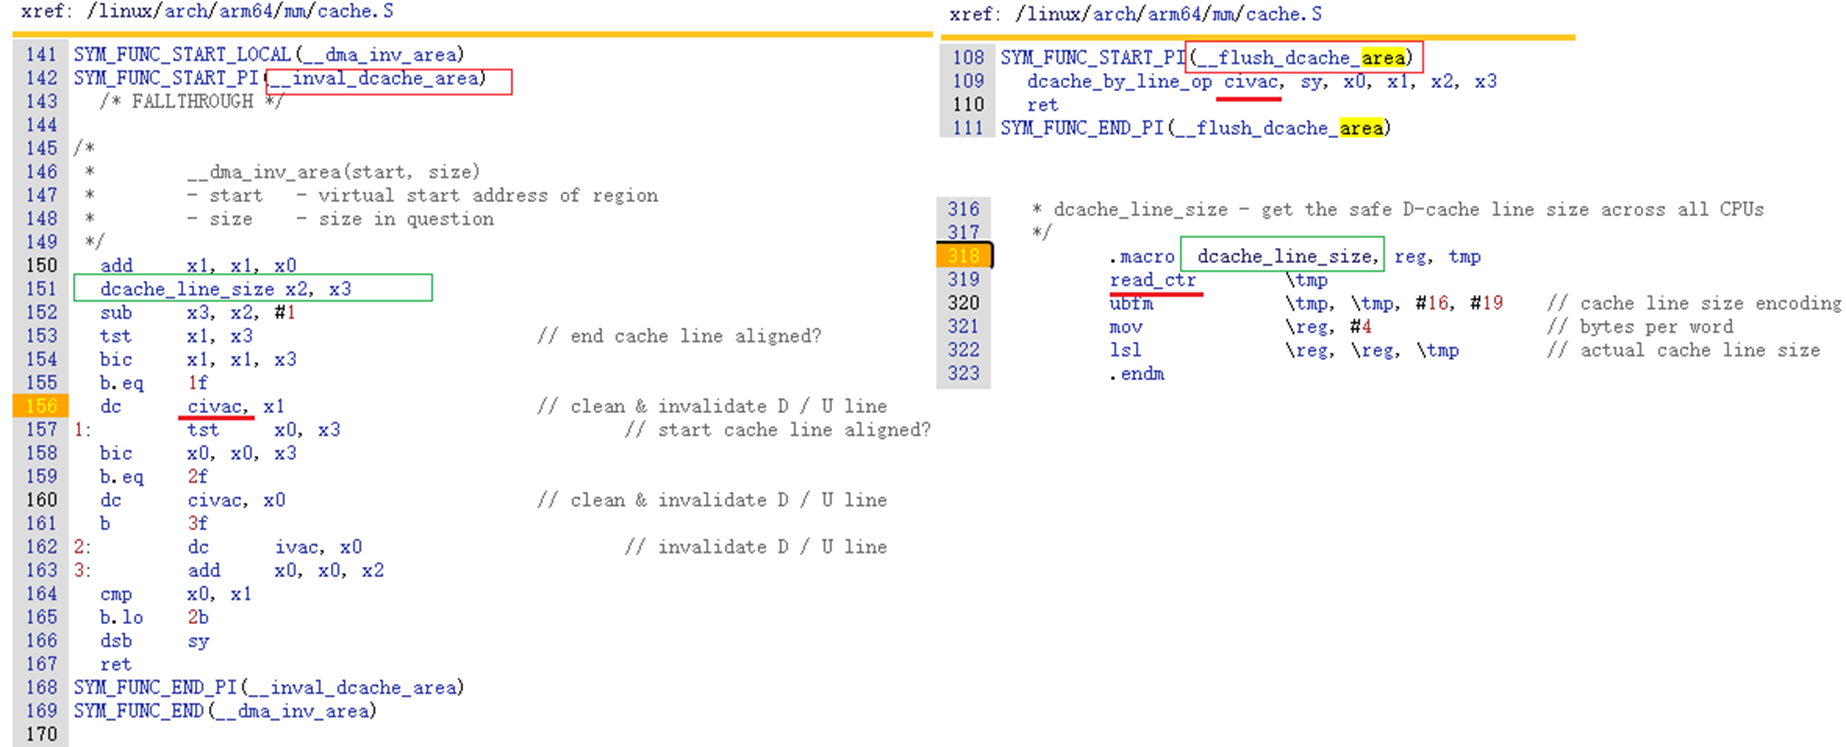Click label 3: on line 163
The height and width of the screenshot is (747, 1846).
coord(82,570)
